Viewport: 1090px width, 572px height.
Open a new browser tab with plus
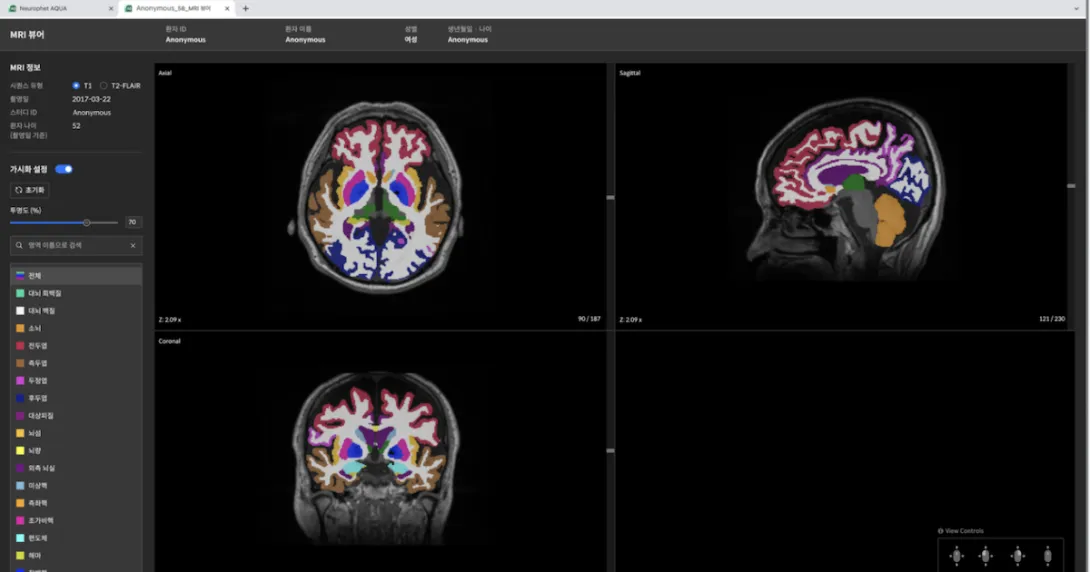246,8
